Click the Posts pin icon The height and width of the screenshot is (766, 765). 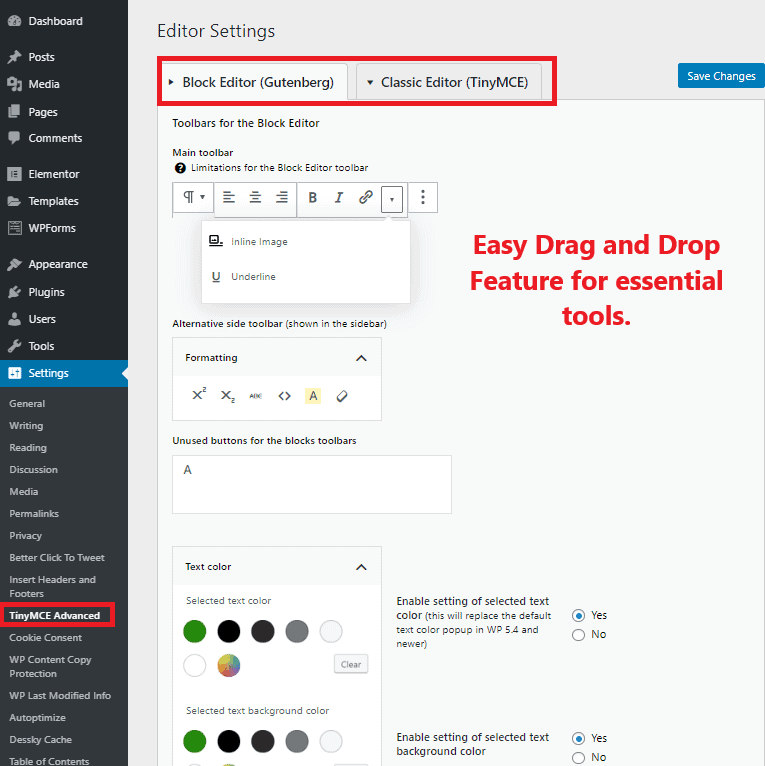(15, 57)
